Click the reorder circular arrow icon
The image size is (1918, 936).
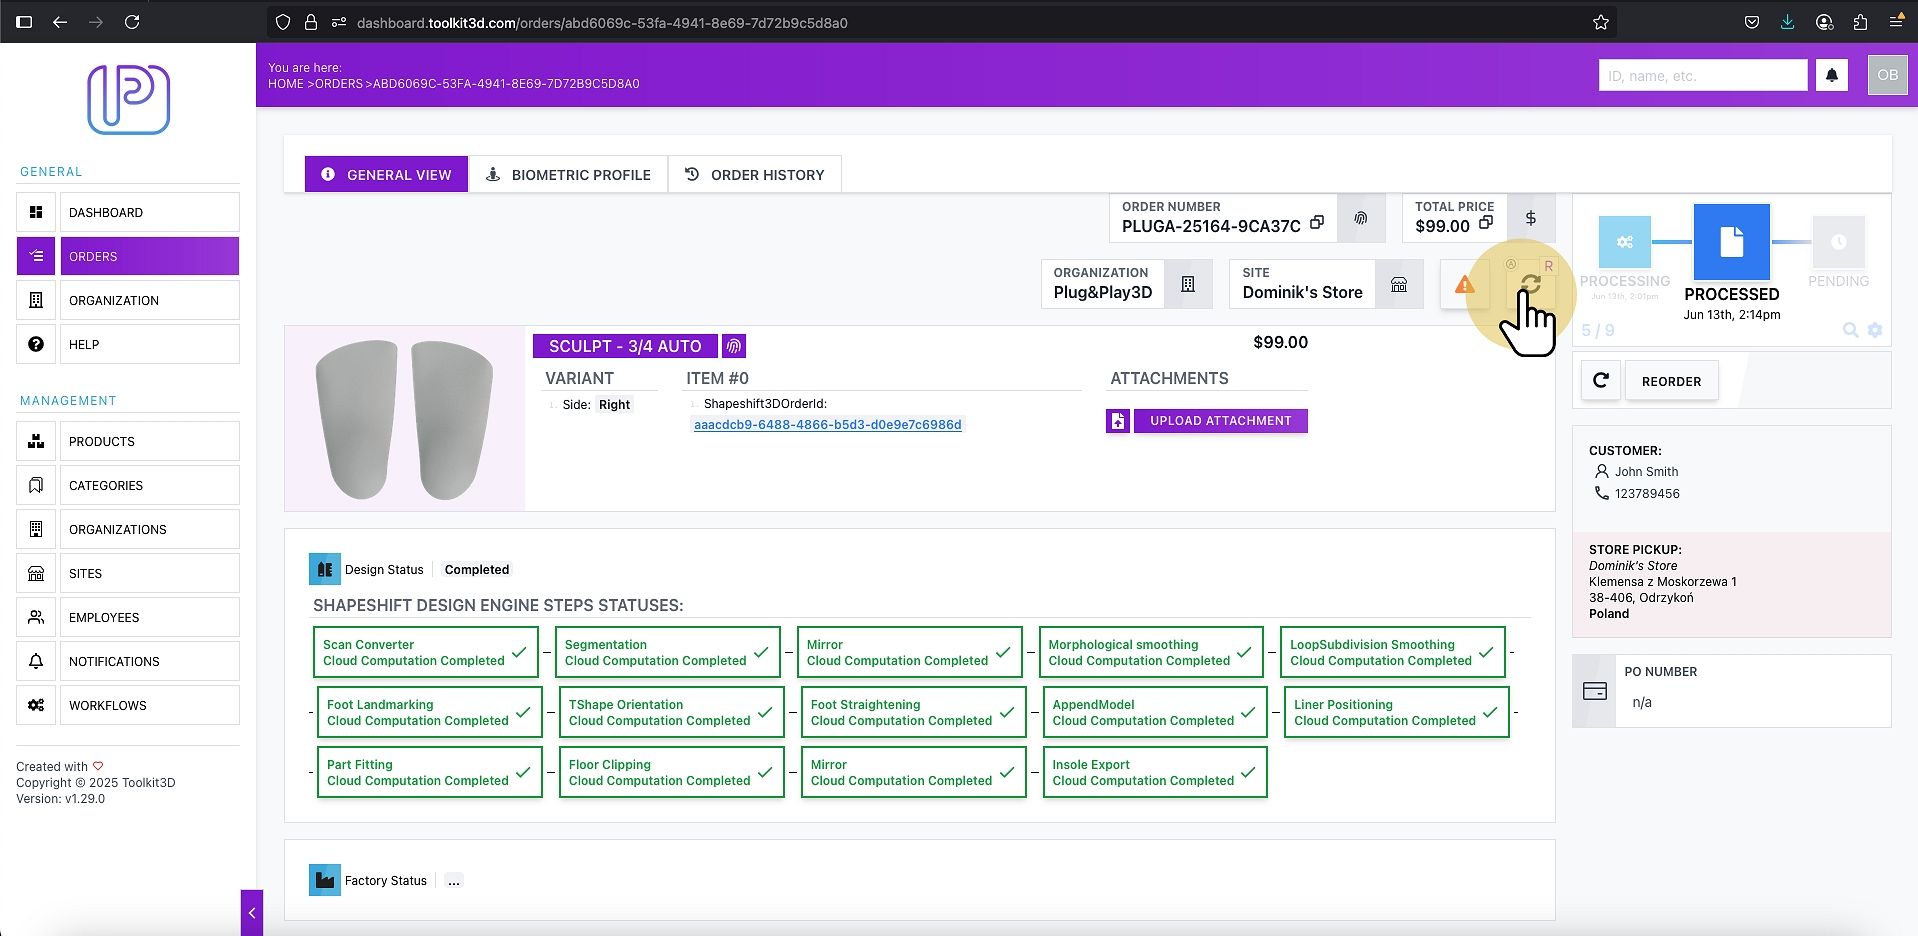coord(1601,381)
